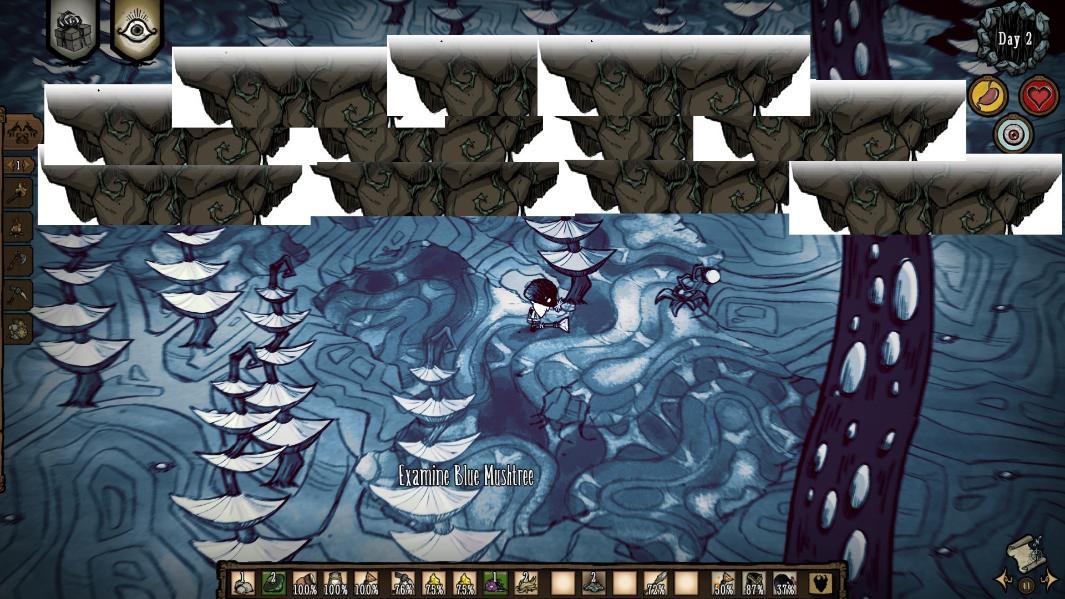This screenshot has height=599, width=1065.
Task: Click the spider creature near player
Action: point(686,291)
